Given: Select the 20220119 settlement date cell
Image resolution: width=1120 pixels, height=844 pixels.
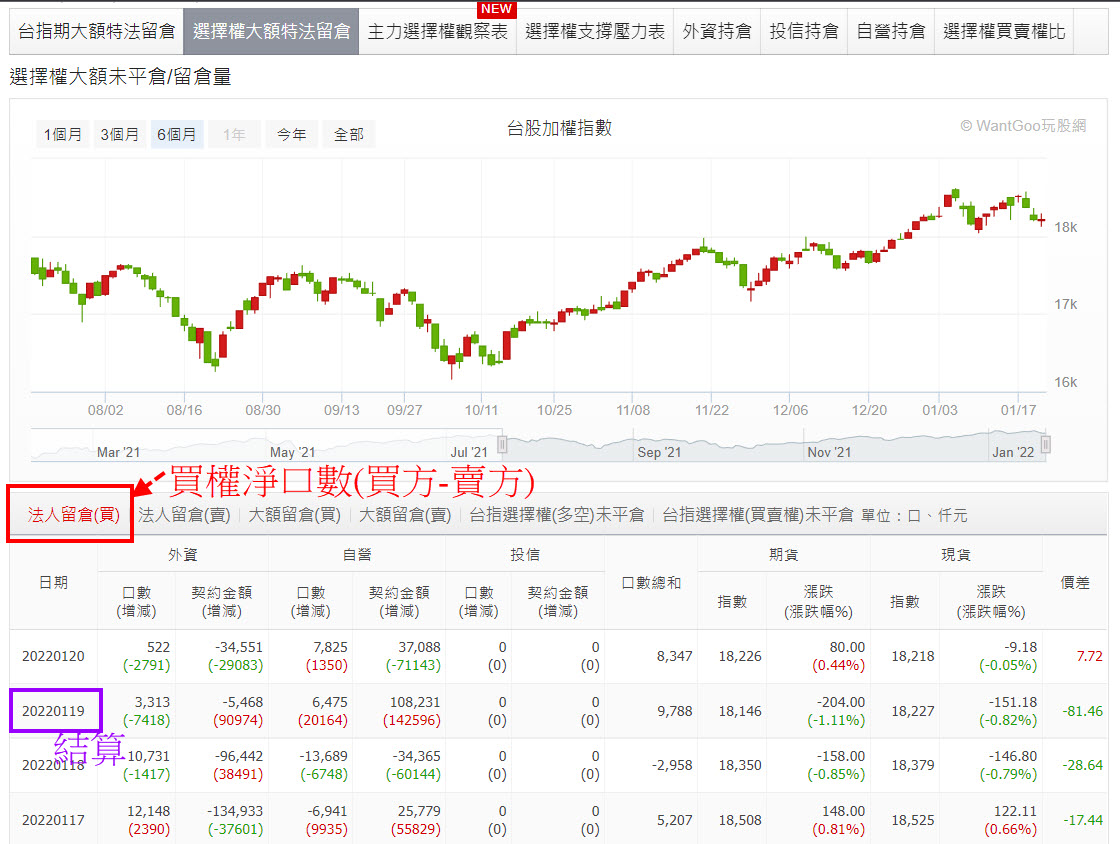Looking at the screenshot, I should [x=55, y=710].
